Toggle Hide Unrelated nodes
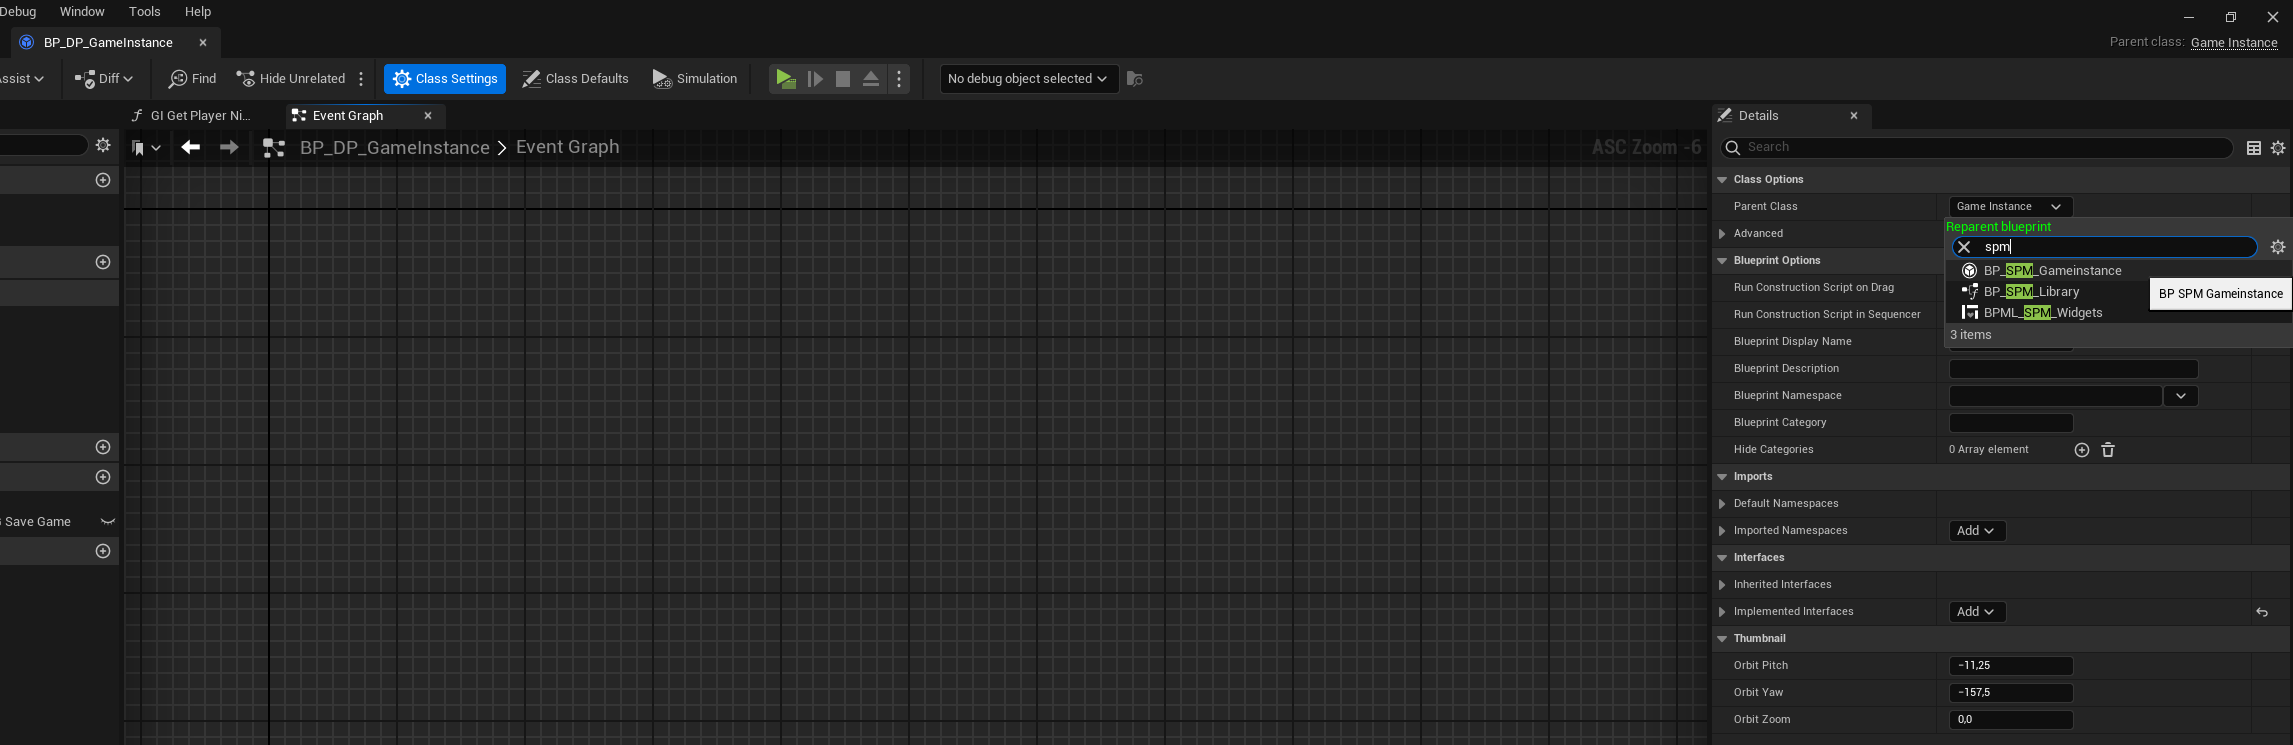This screenshot has height=745, width=2293. click(x=290, y=79)
